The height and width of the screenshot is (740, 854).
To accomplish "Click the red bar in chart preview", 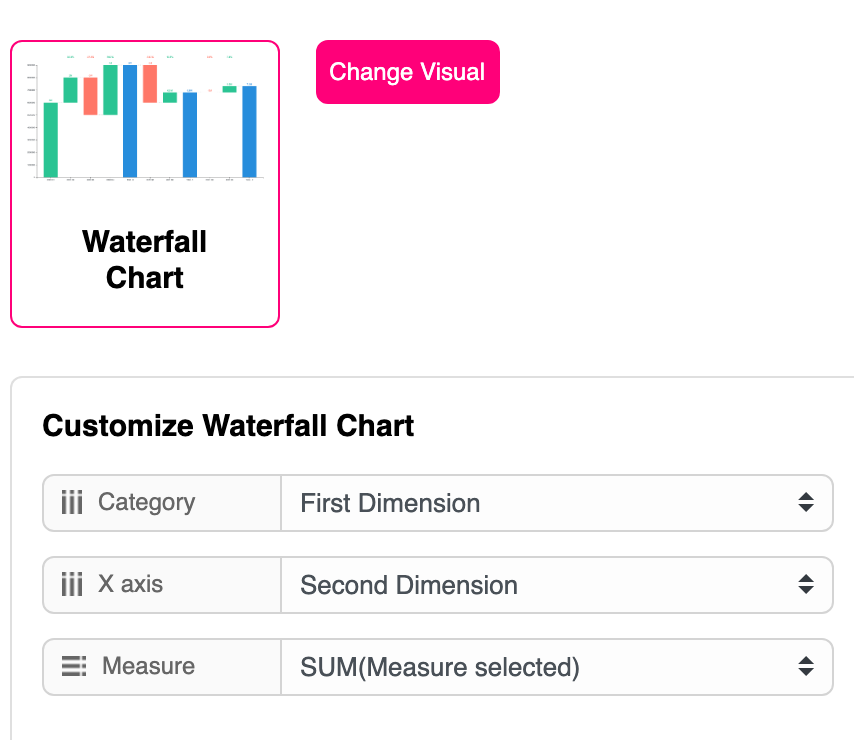I will (x=90, y=96).
